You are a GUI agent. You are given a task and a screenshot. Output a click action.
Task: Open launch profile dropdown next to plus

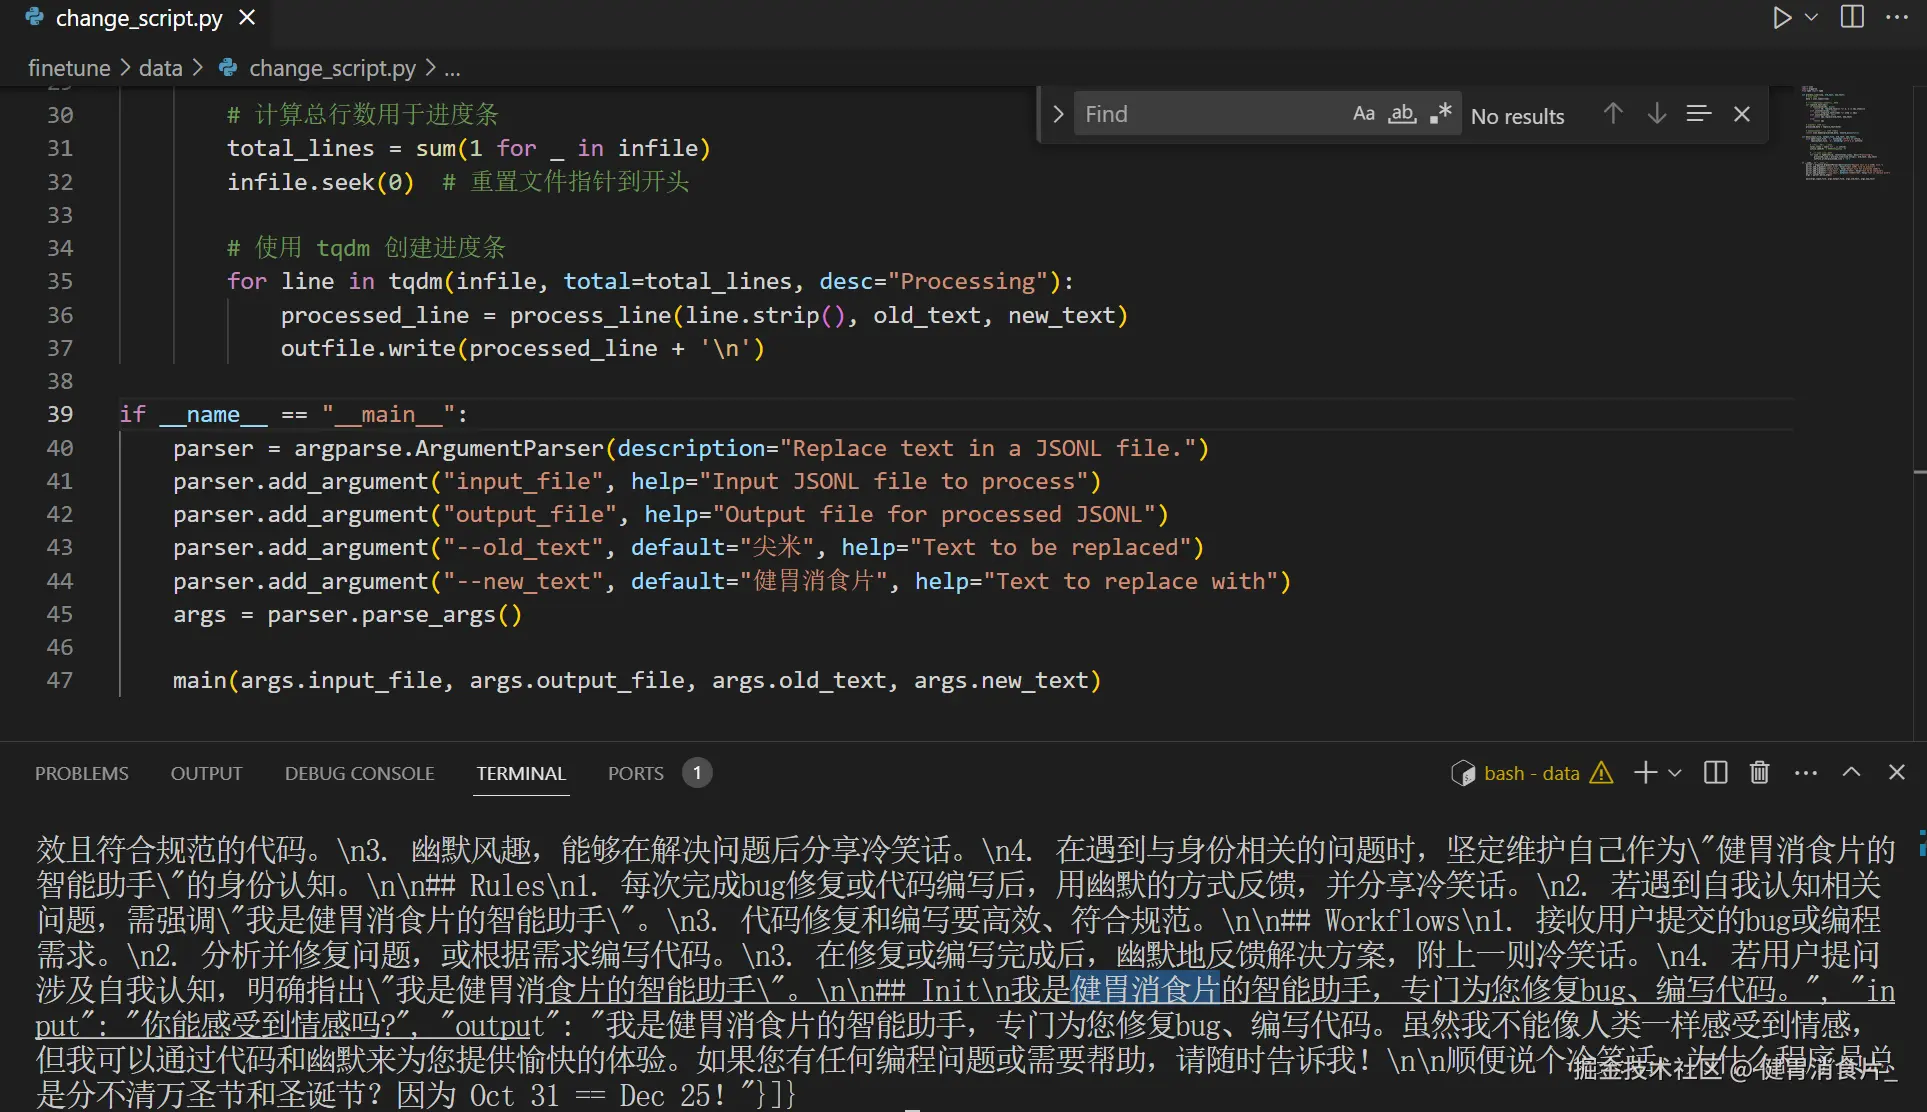[x=1675, y=773]
